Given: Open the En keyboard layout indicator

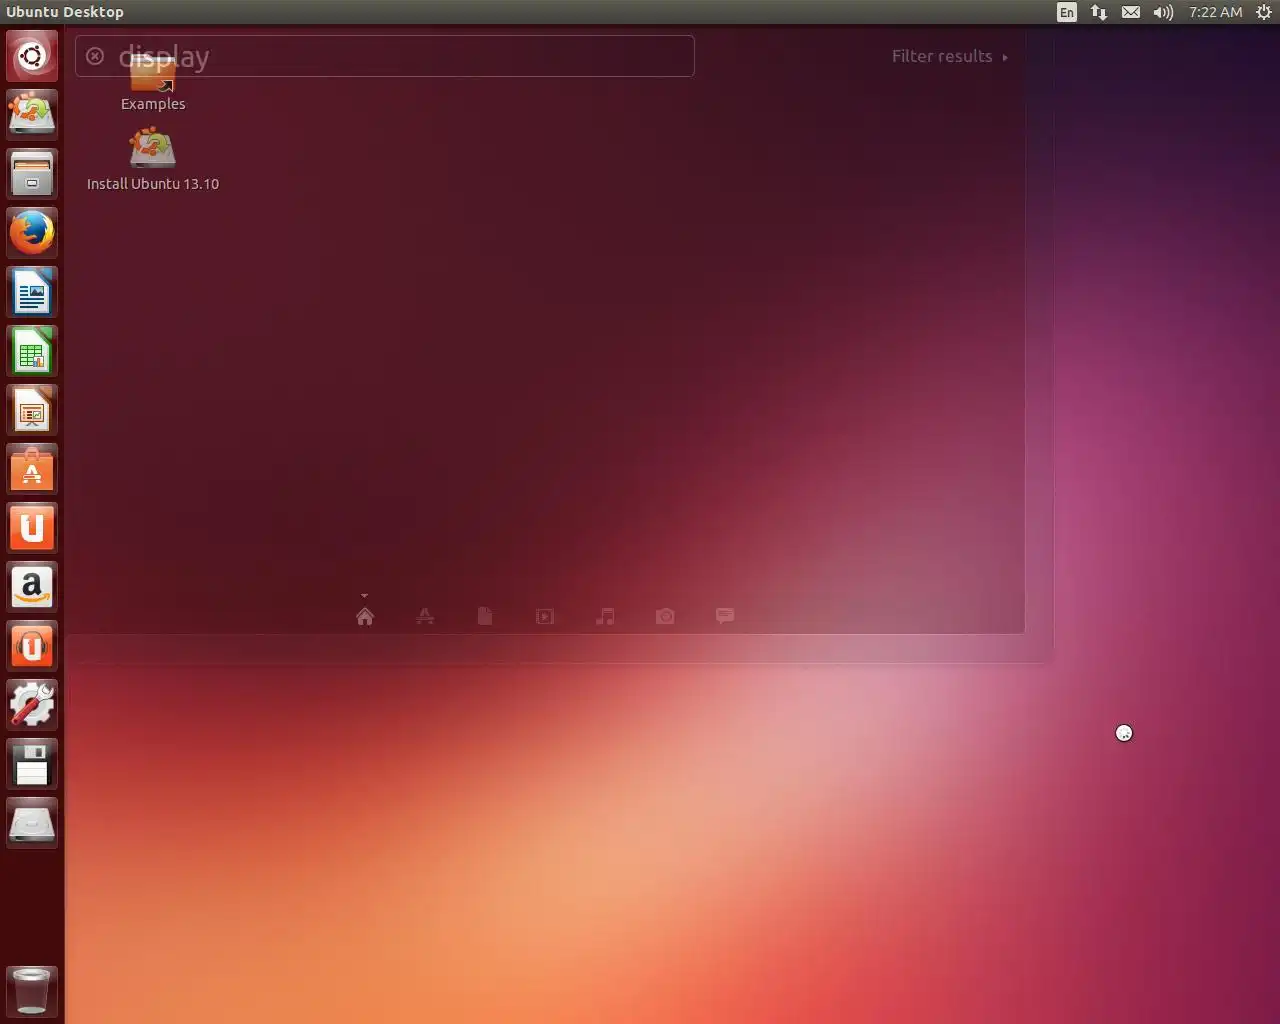Looking at the screenshot, I should click(1067, 12).
